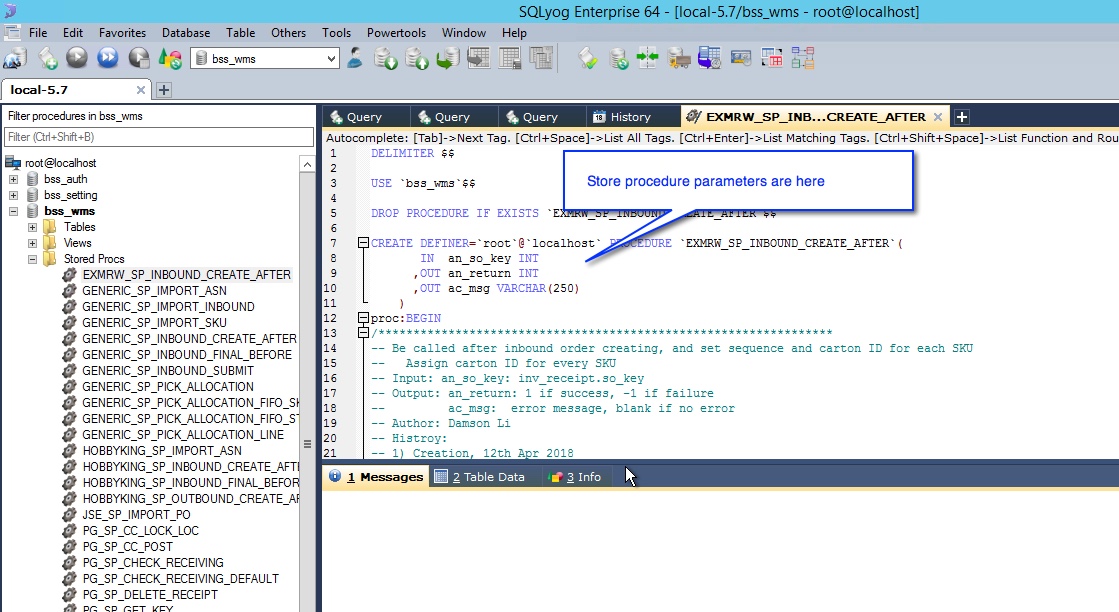Open the Powertools menu

(396, 32)
